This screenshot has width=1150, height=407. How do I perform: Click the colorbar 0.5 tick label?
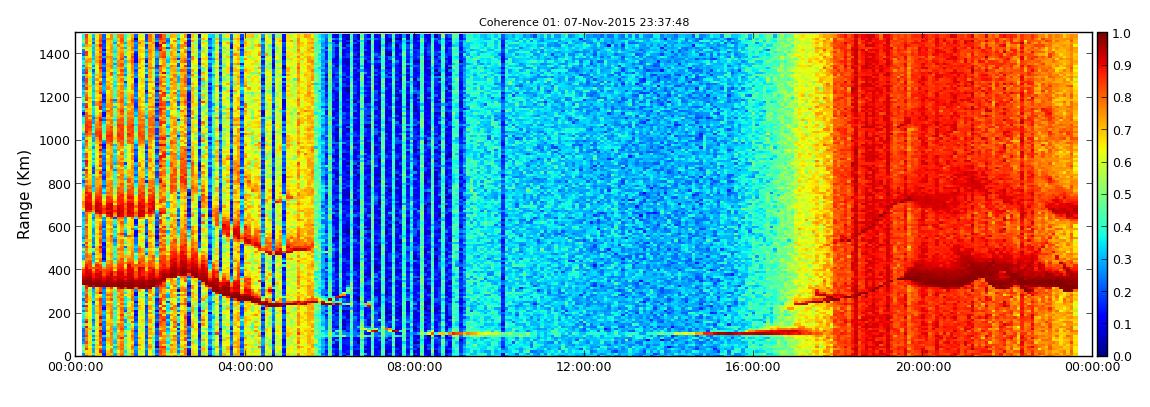pos(1121,195)
